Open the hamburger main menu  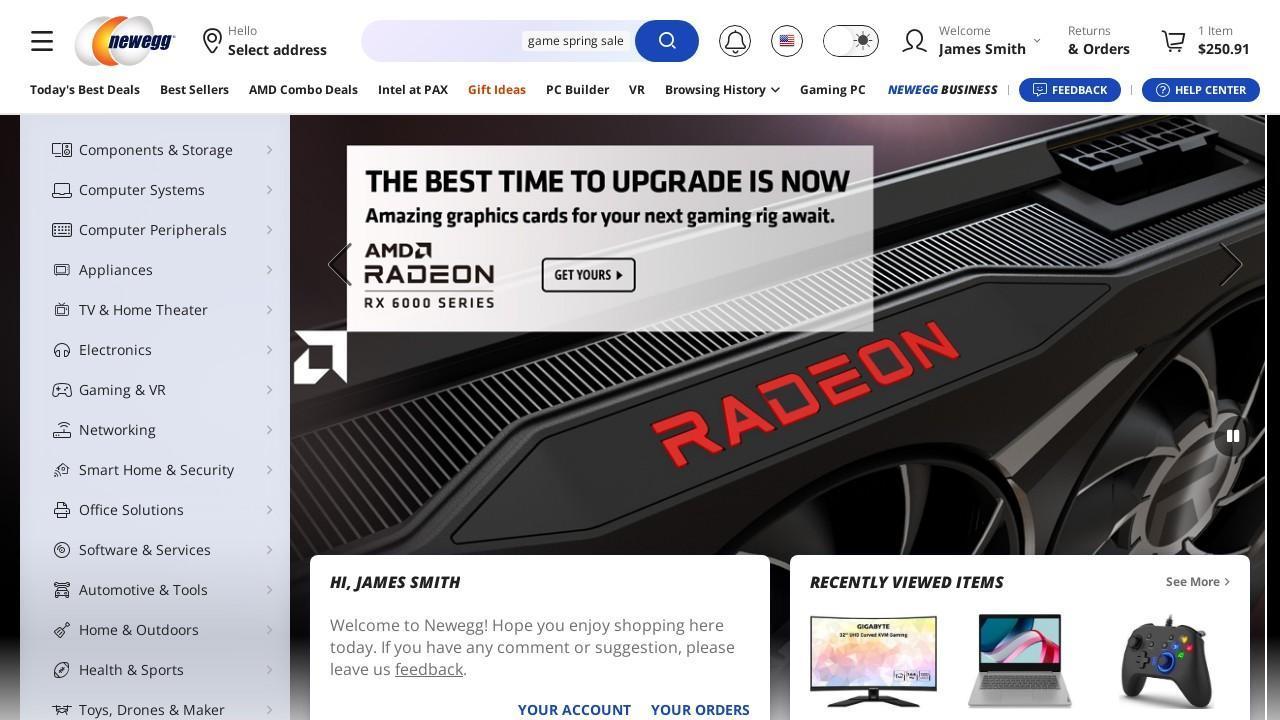point(42,41)
